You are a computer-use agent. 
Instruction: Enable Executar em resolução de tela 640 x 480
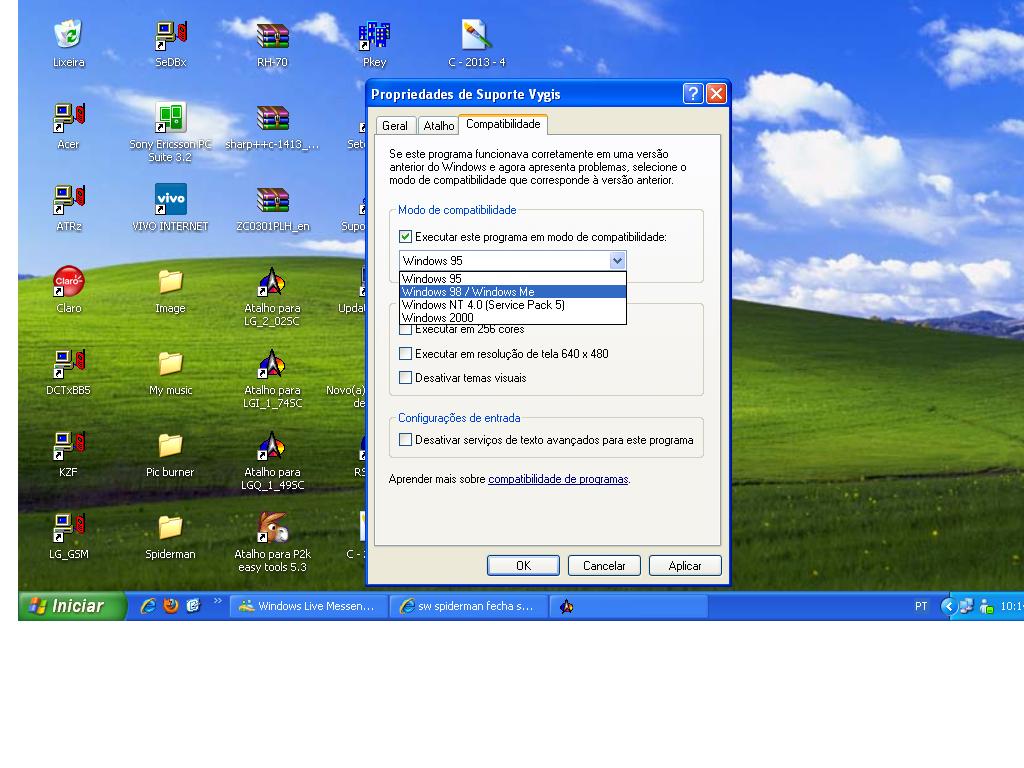tap(406, 353)
